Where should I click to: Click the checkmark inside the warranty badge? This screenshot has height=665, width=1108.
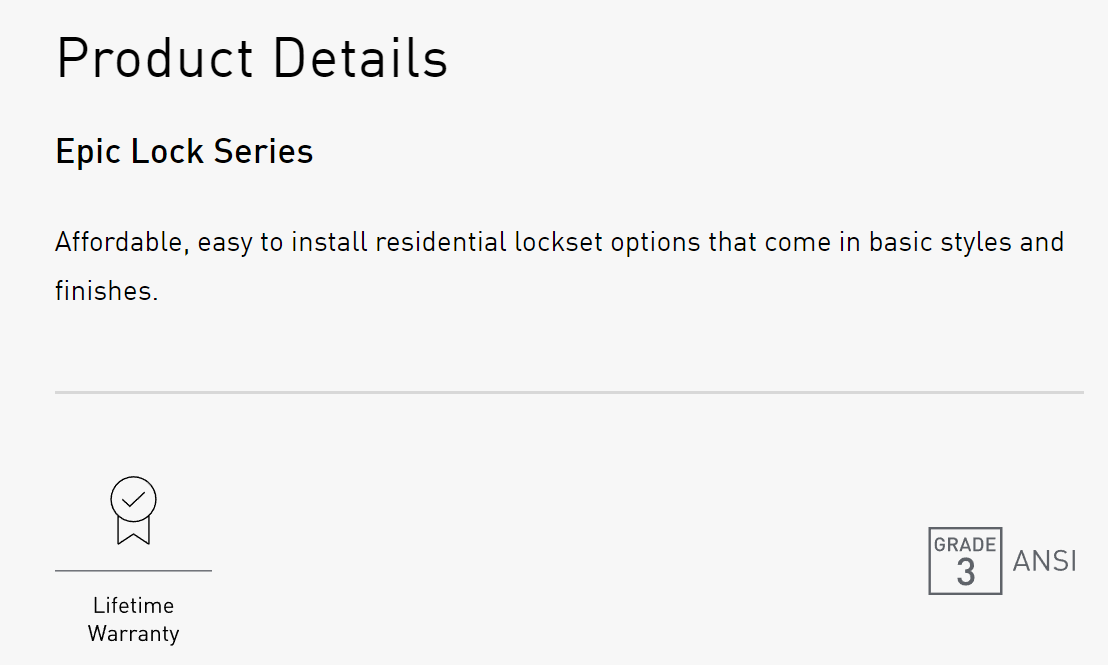tap(133, 498)
